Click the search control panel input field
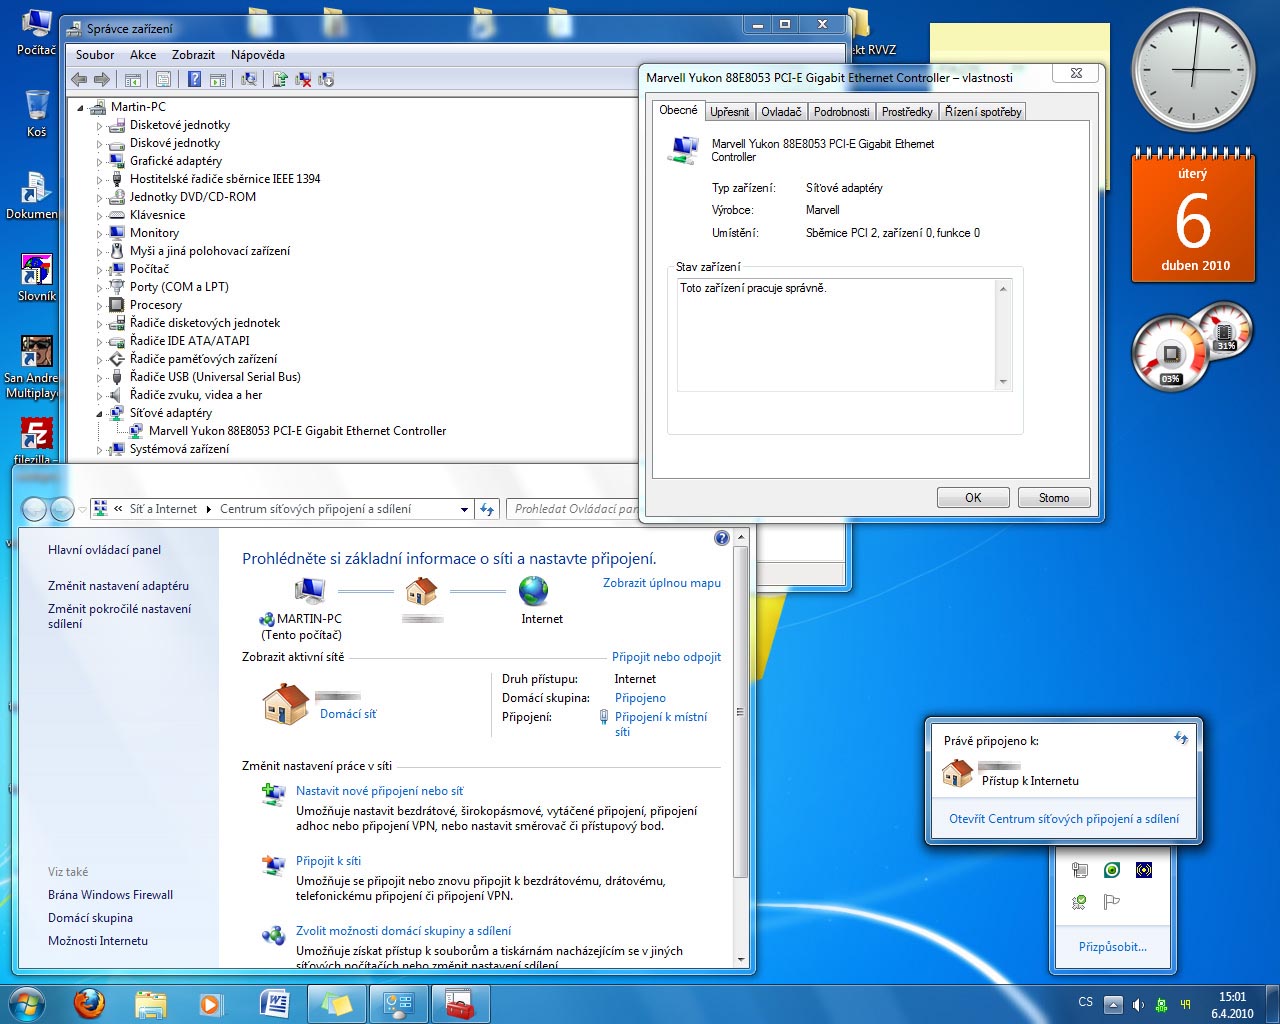Screen dimensions: 1280x1024 [573, 509]
